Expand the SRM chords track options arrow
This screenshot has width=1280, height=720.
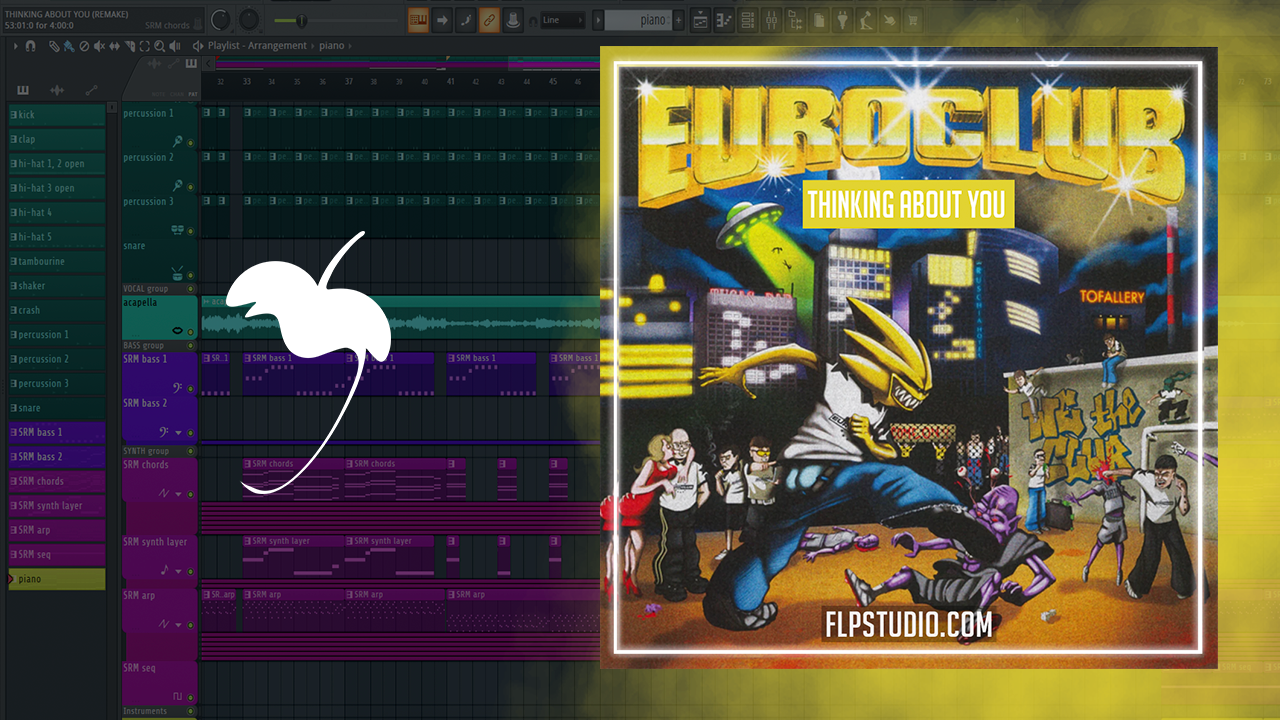click(179, 493)
